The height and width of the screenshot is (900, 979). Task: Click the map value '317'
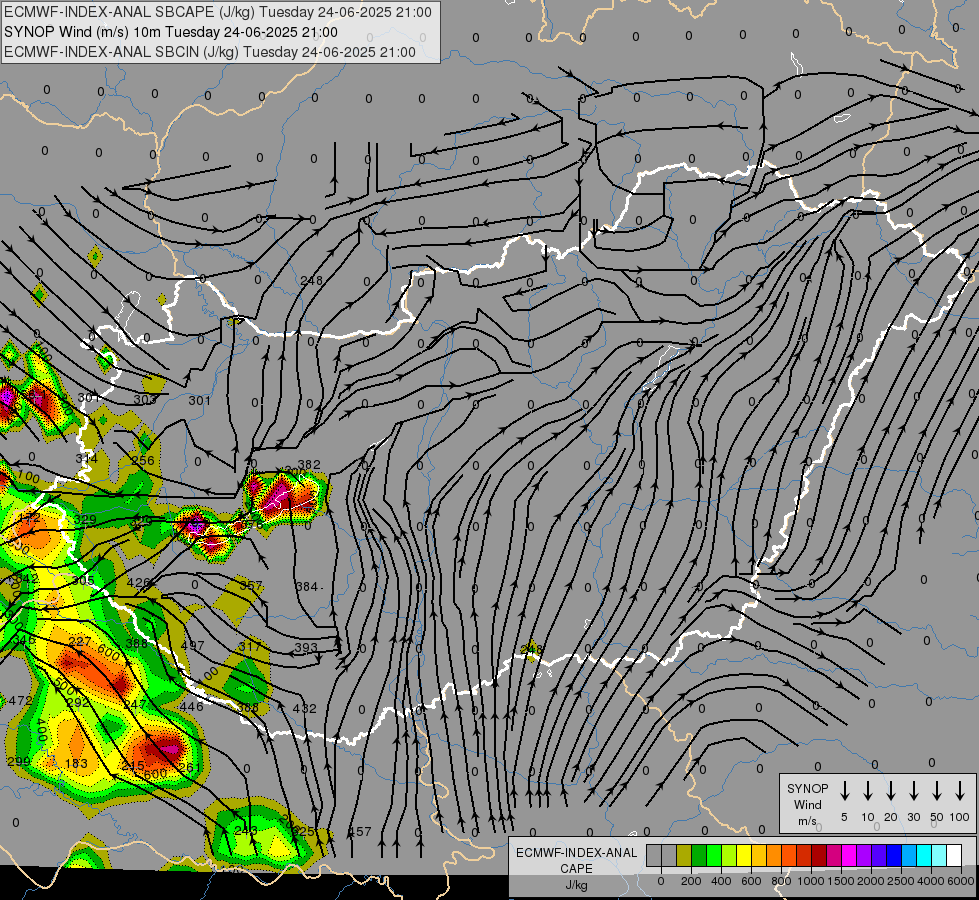(250, 646)
